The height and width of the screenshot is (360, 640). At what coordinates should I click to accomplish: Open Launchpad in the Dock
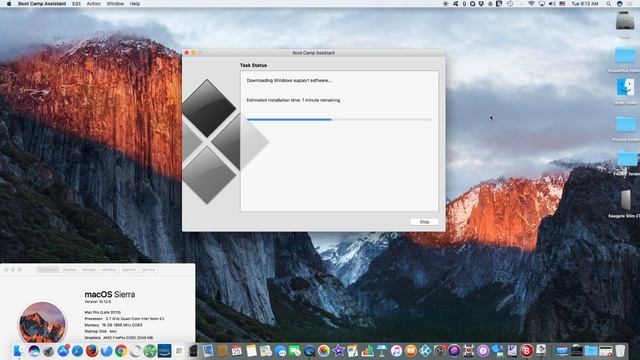coord(49,351)
